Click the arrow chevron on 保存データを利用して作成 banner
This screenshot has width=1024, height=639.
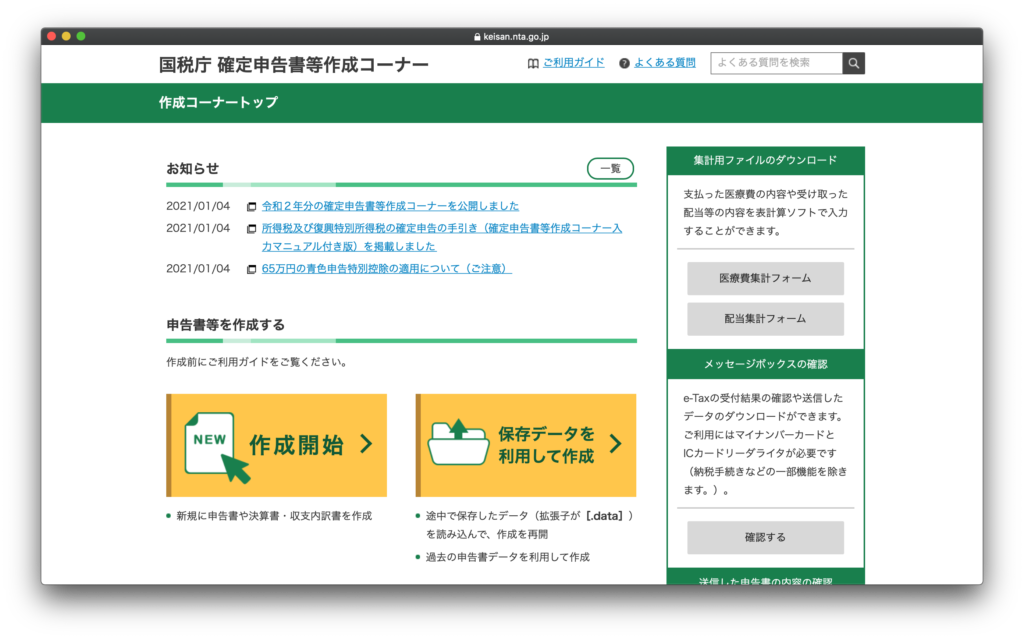point(615,444)
